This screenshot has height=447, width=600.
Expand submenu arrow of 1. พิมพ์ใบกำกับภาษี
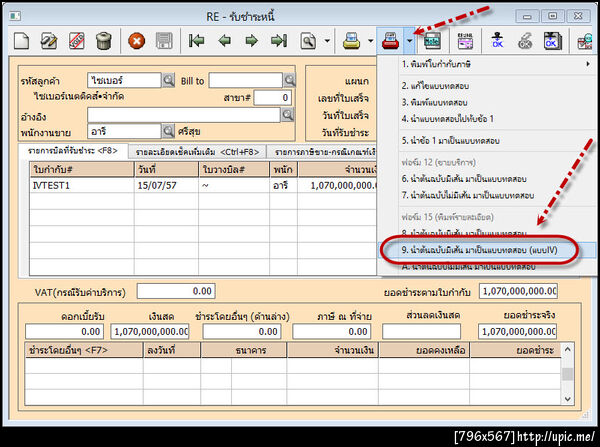(588, 64)
